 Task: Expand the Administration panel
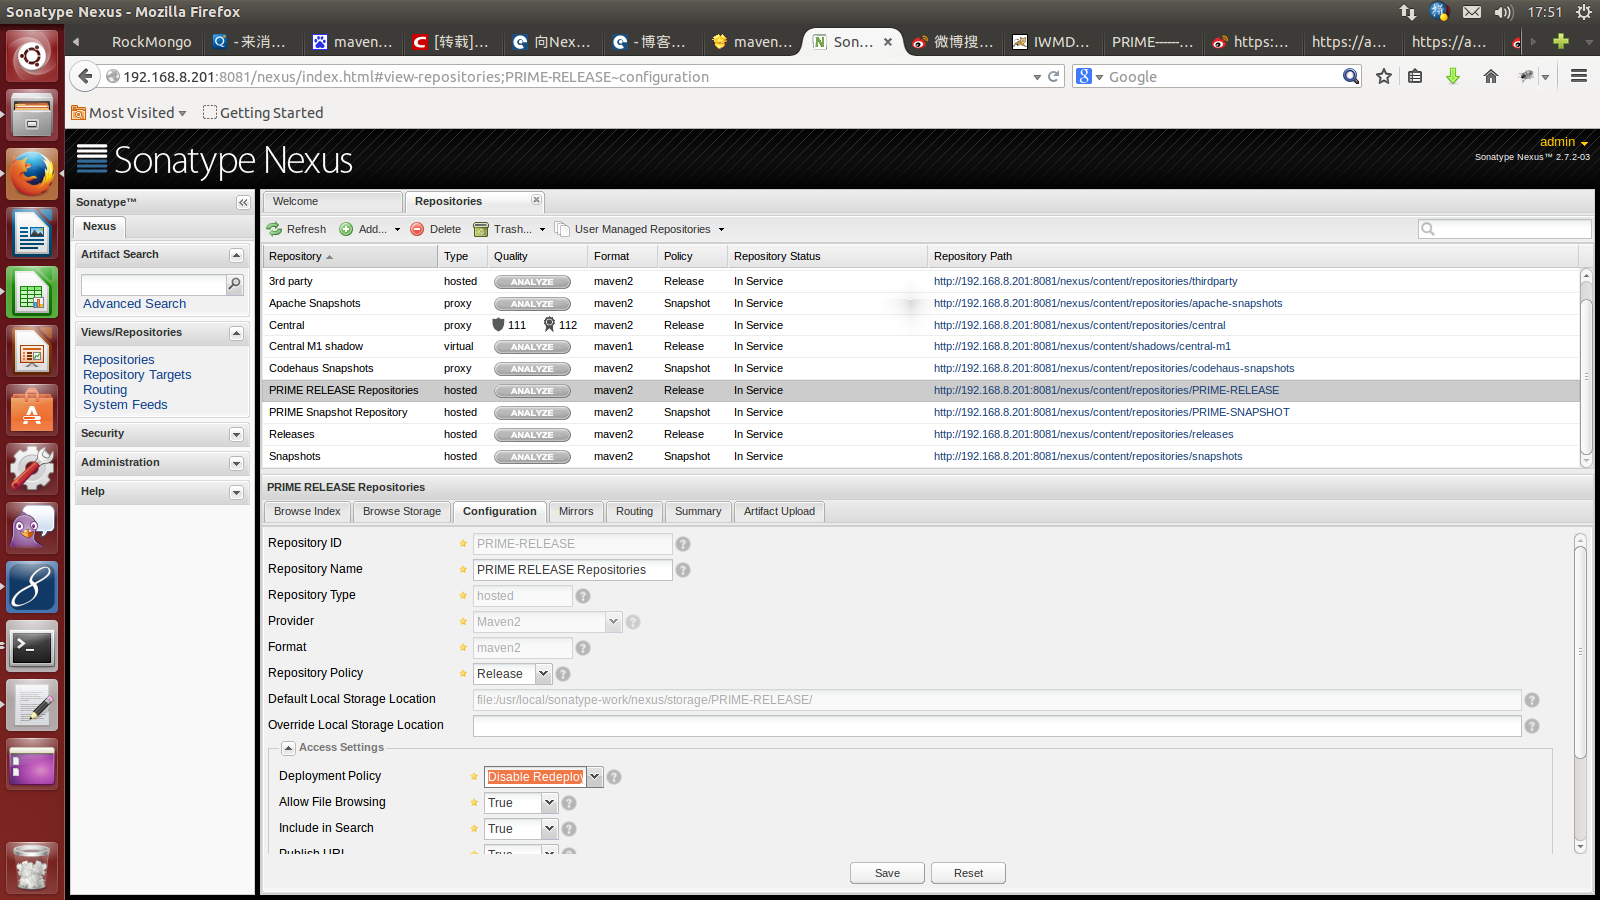[x=236, y=463]
